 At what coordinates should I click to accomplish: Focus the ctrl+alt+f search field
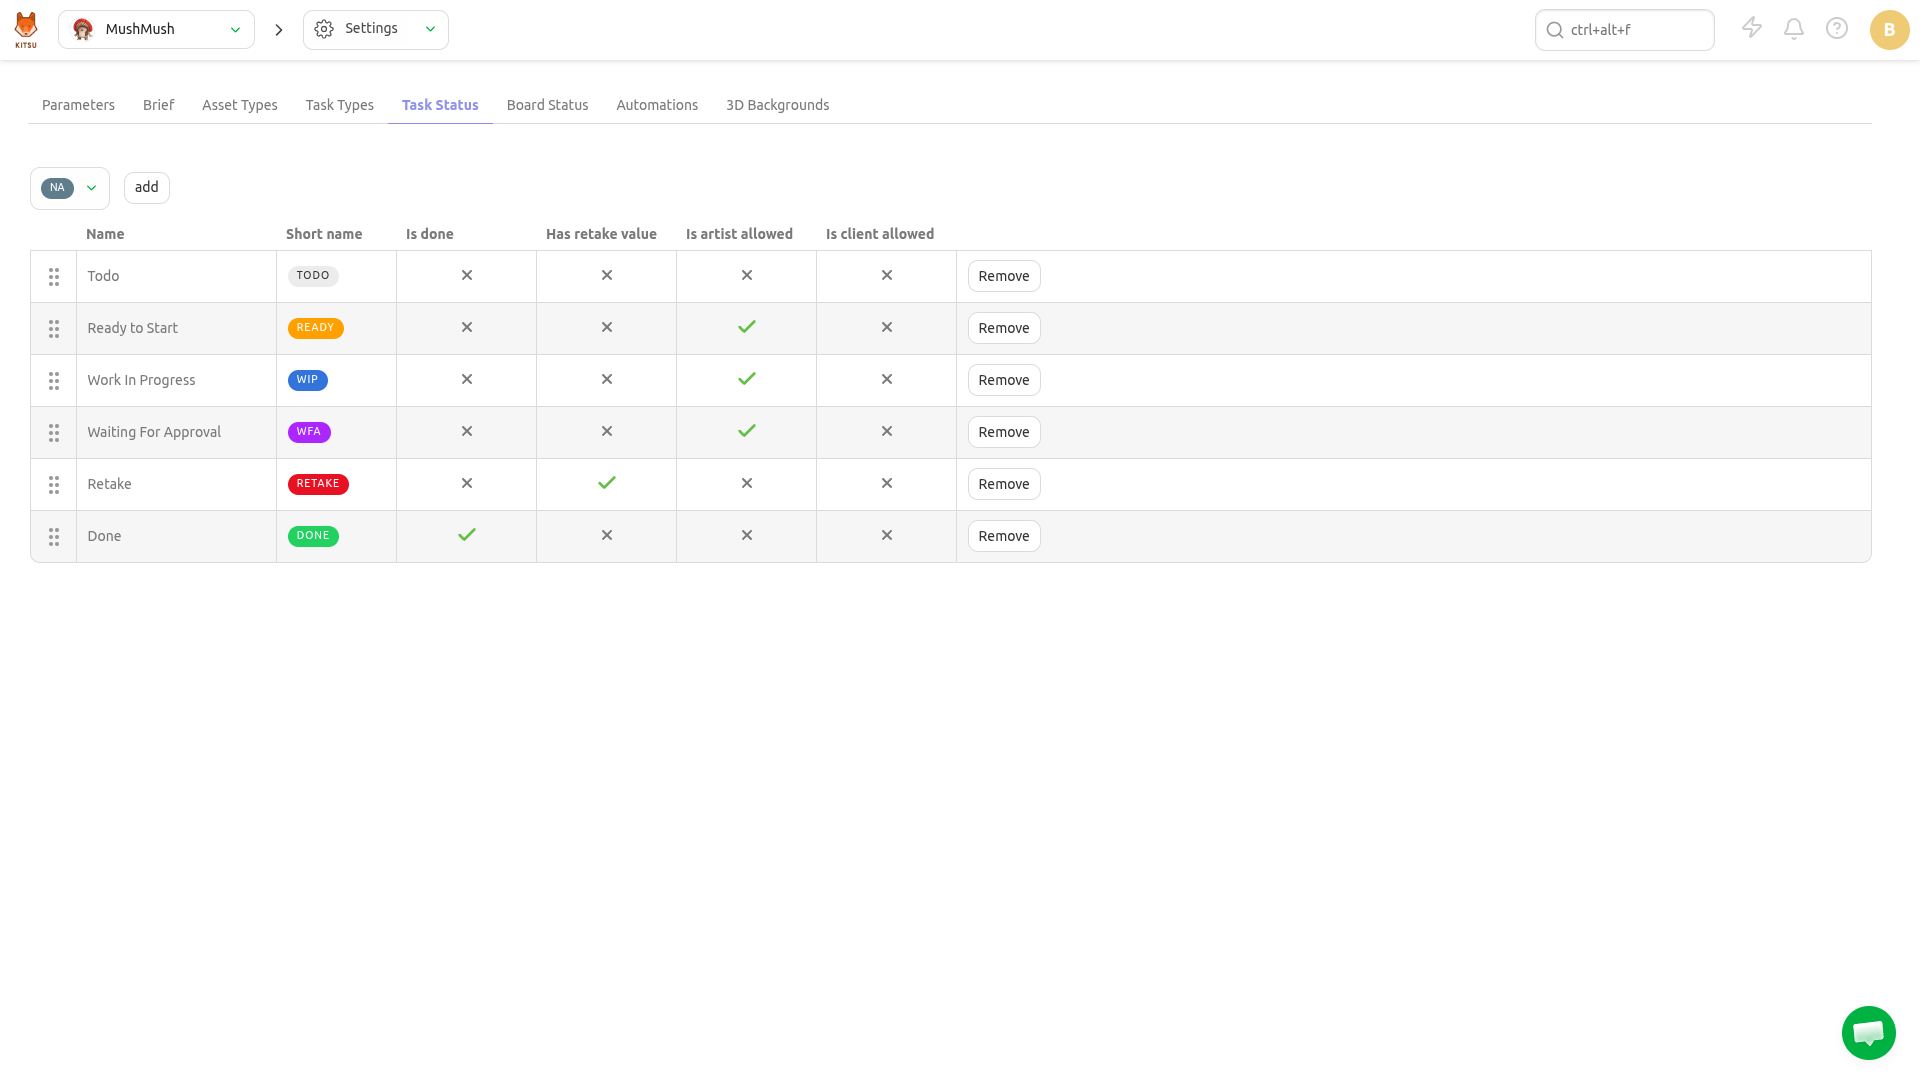pos(1625,30)
